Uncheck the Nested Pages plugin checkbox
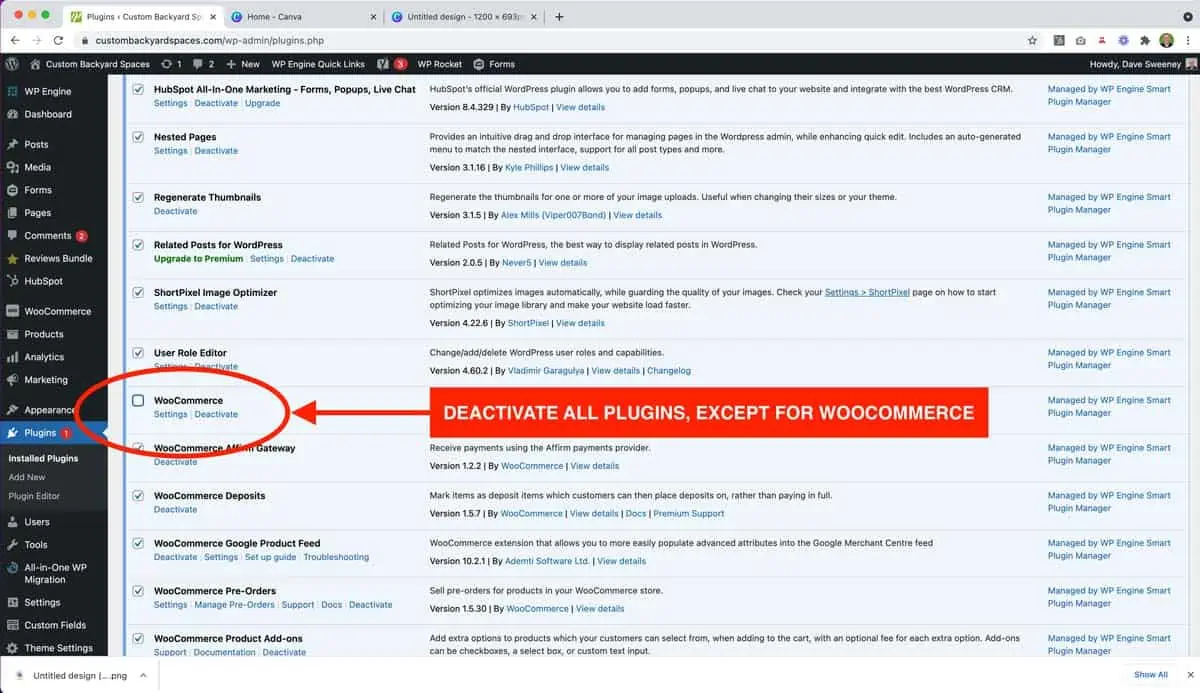This screenshot has width=1200, height=693. click(x=138, y=137)
